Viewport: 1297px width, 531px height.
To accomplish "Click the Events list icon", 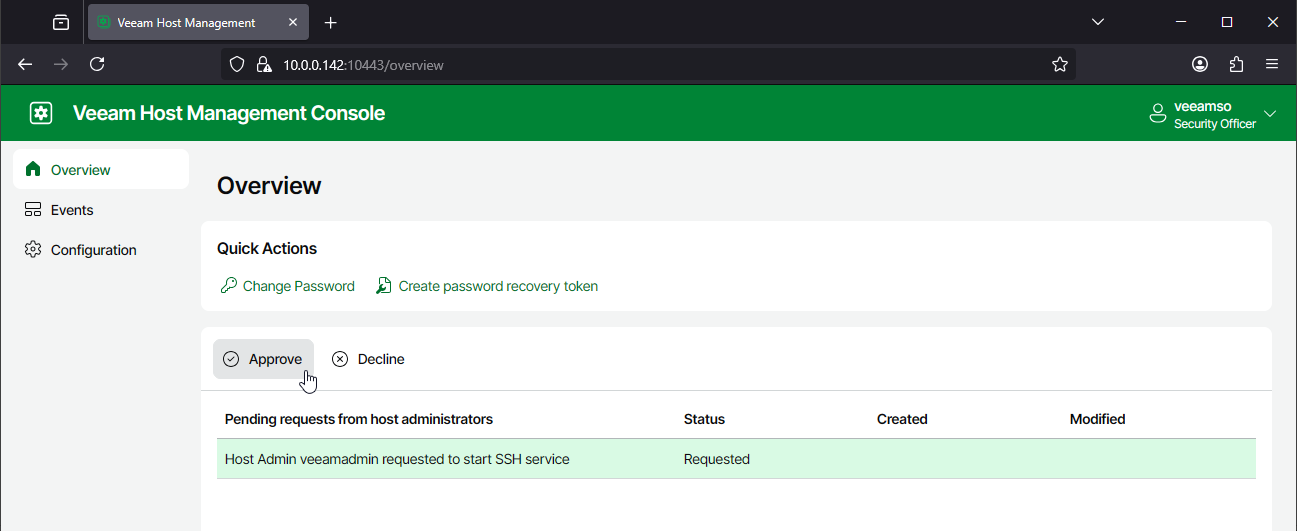I will (33, 210).
